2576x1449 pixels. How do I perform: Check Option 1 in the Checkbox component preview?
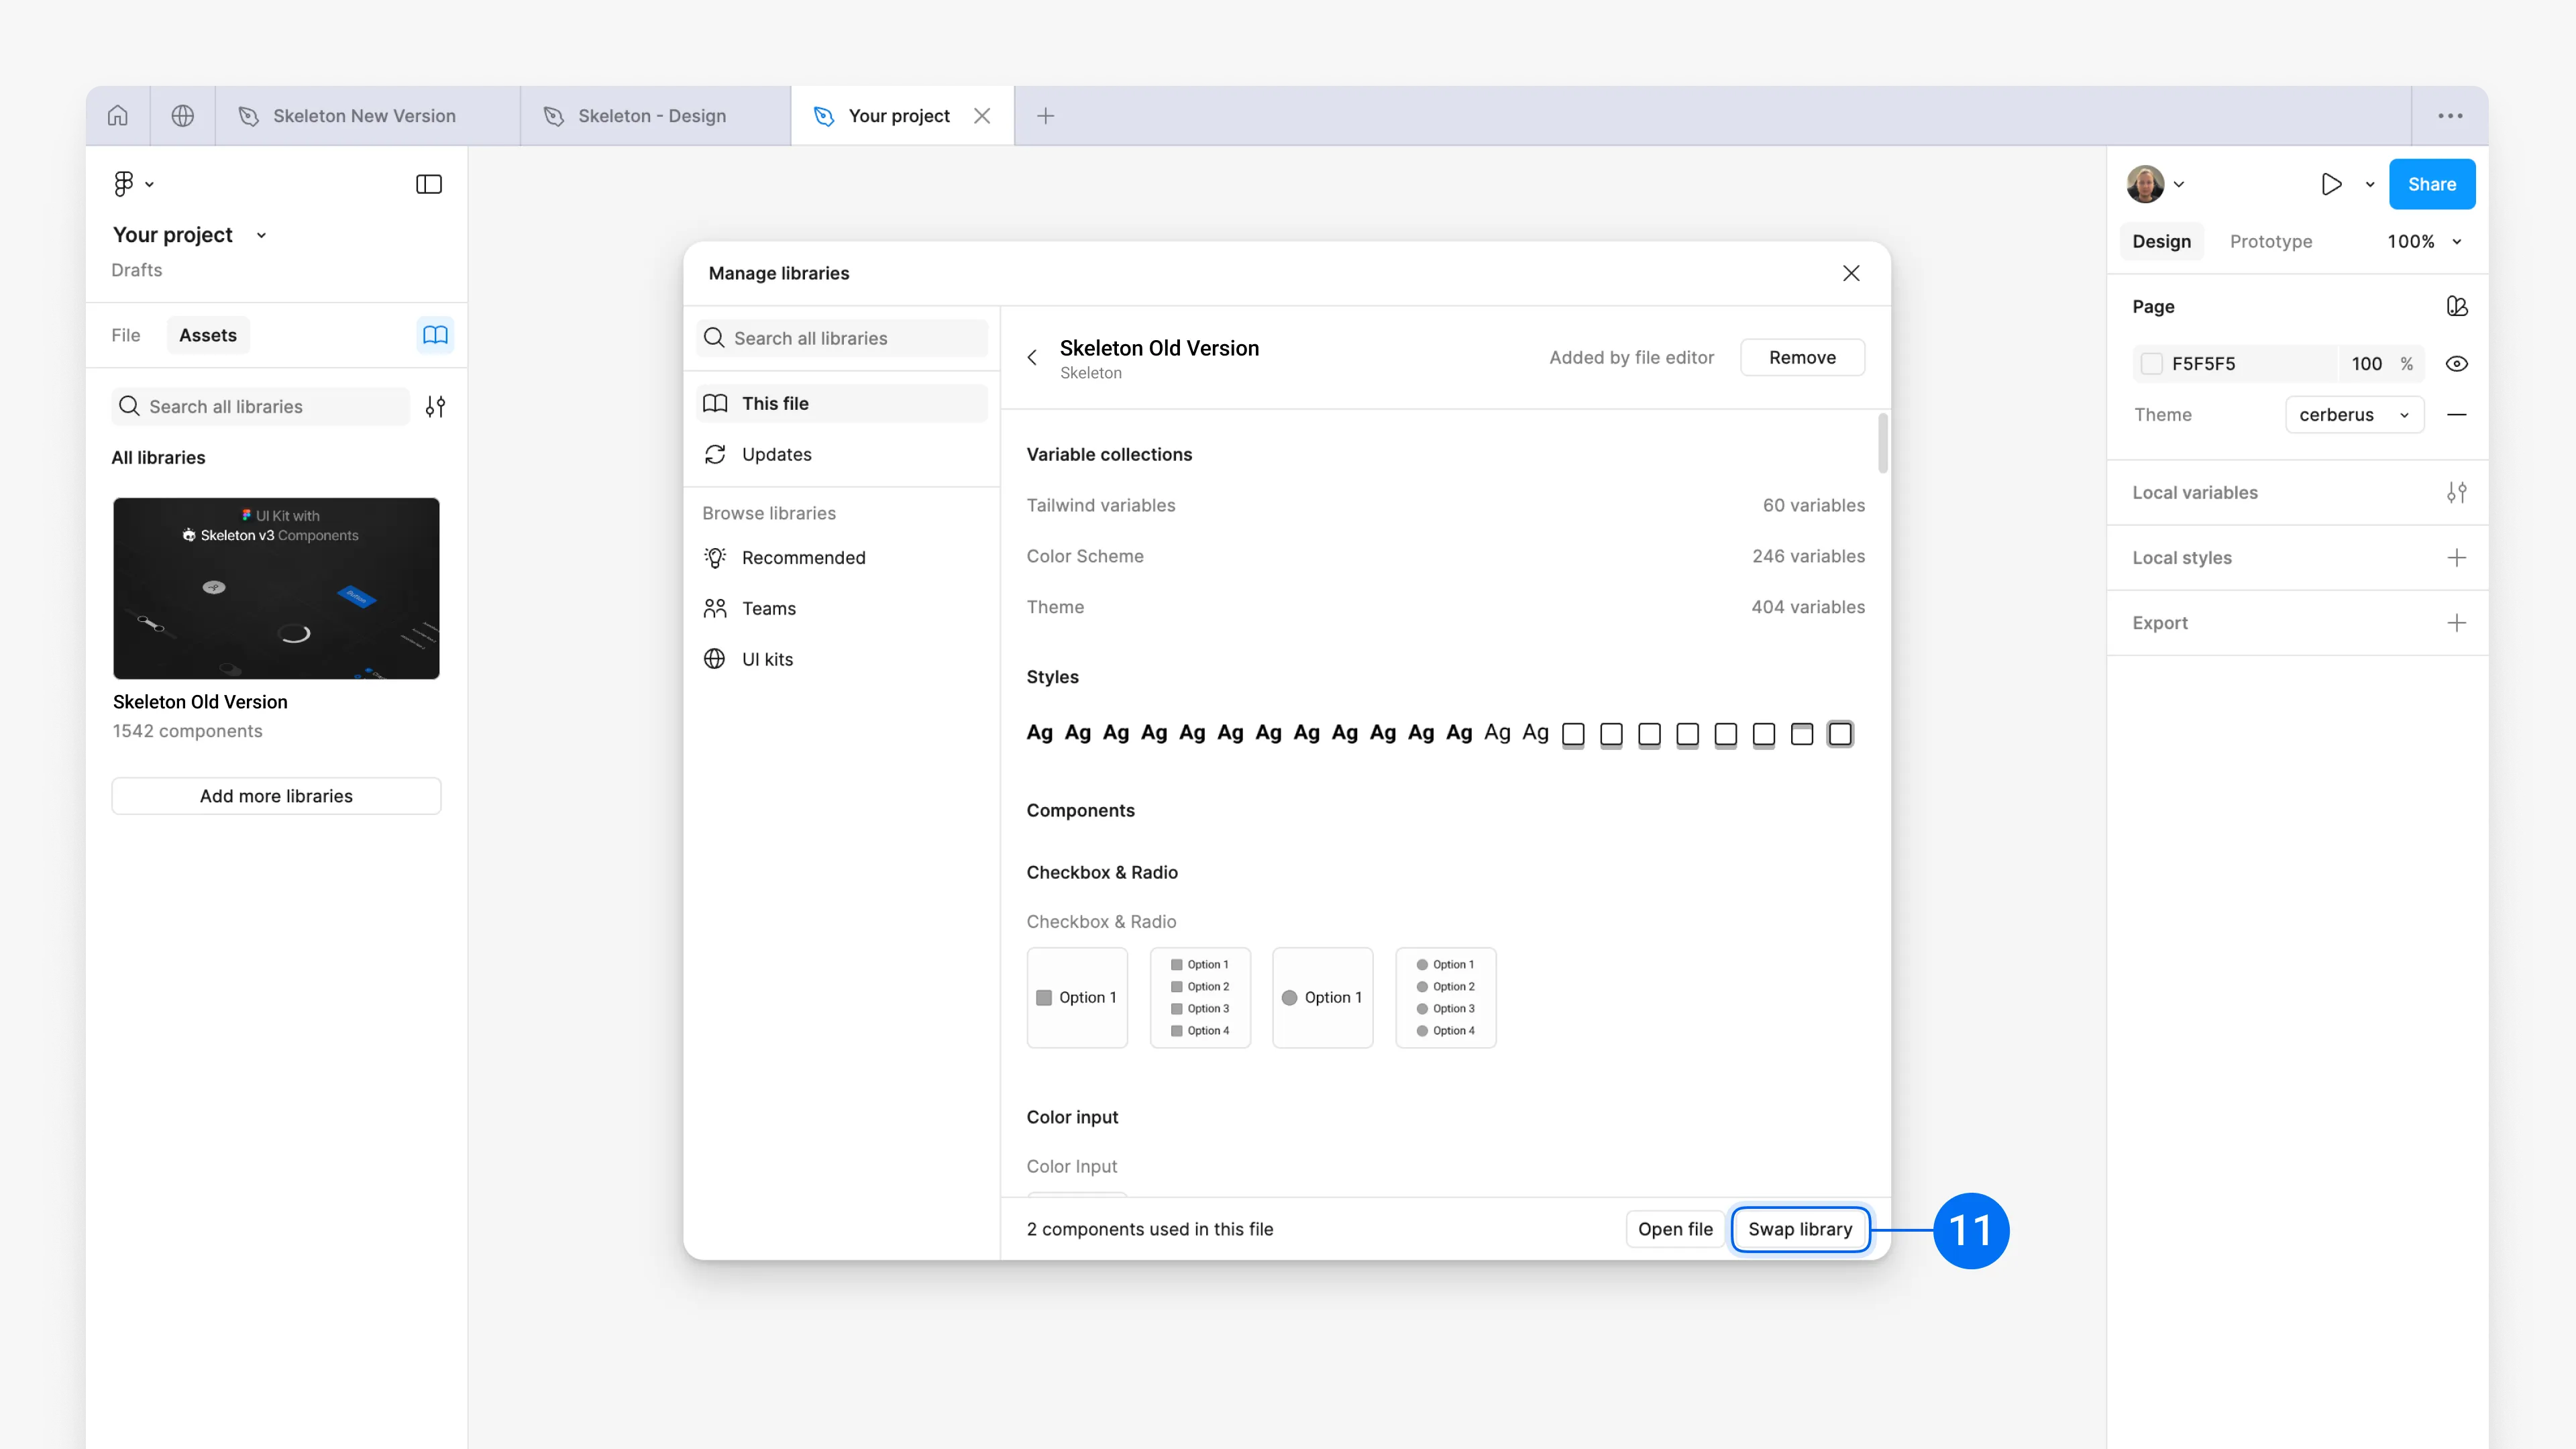pyautogui.click(x=1045, y=997)
